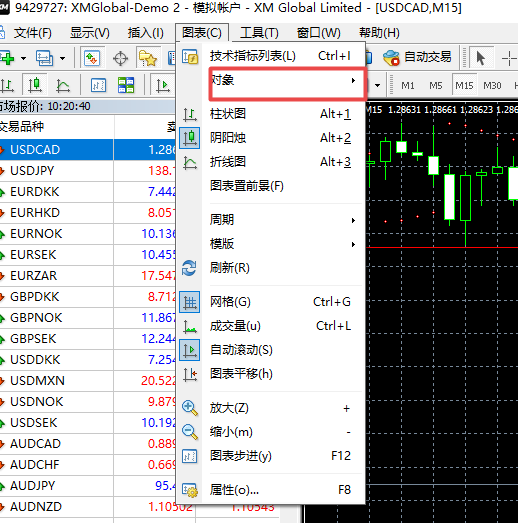Toggle 图表平移(h) chart shift option
The height and width of the screenshot is (523, 518).
[271, 374]
